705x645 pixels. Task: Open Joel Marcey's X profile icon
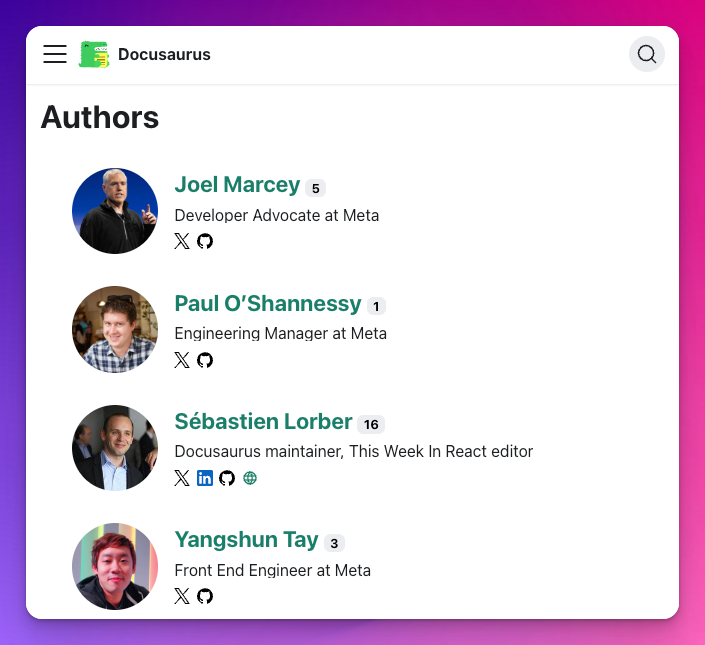click(182, 241)
